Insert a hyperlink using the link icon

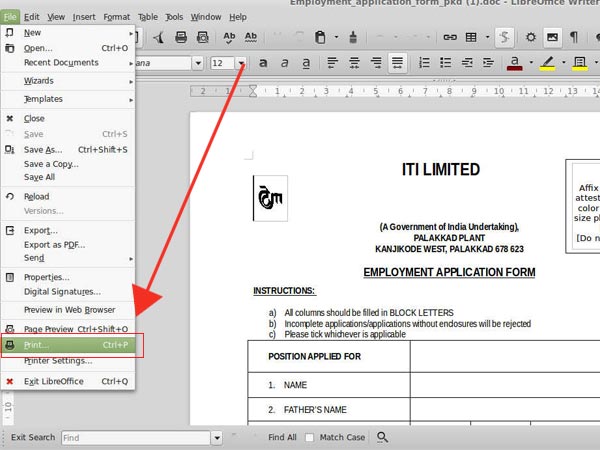pos(450,37)
